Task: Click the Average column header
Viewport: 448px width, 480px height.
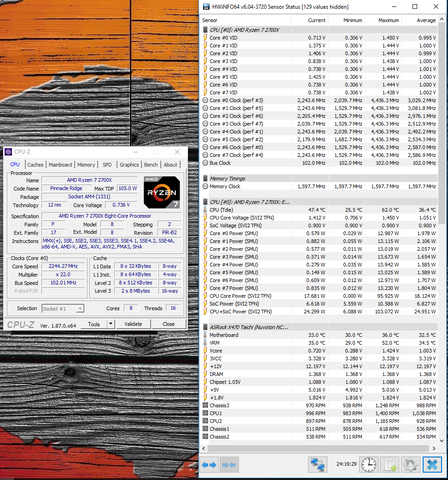Action: [420, 20]
